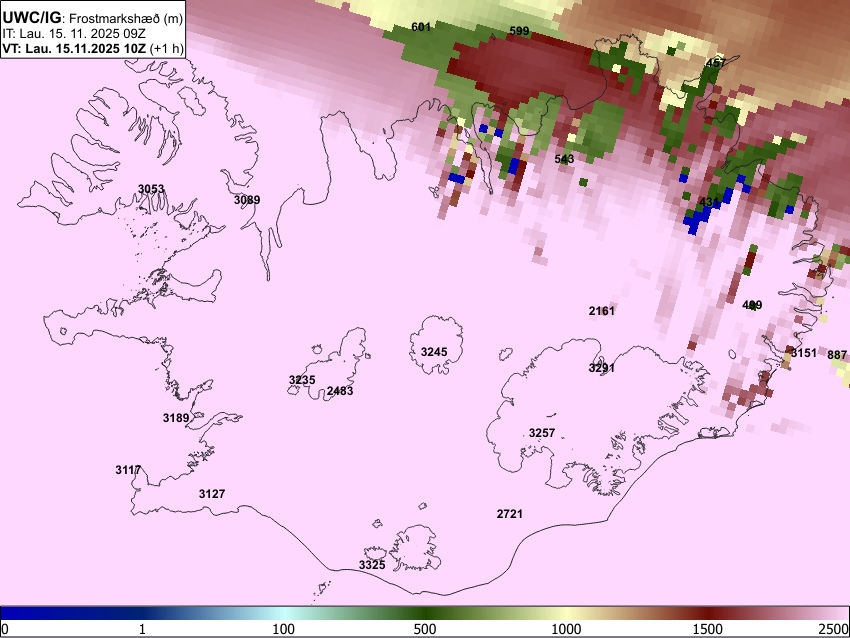Click the map value 887
Image resolution: width=850 pixels, height=638 pixels.
837,355
